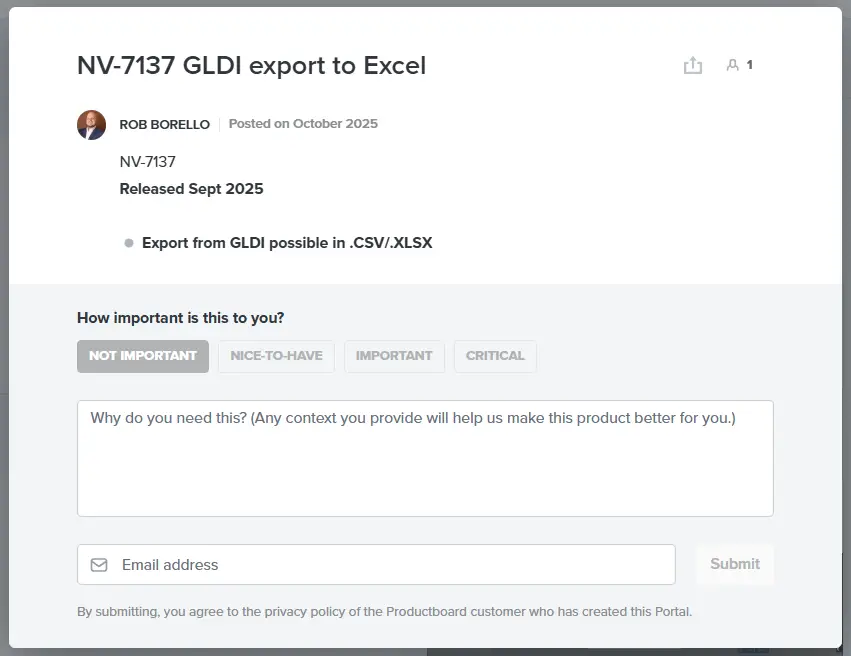The image size is (851, 656).
Task: Click the 'Released Sept 2025' text
Action: tap(191, 189)
